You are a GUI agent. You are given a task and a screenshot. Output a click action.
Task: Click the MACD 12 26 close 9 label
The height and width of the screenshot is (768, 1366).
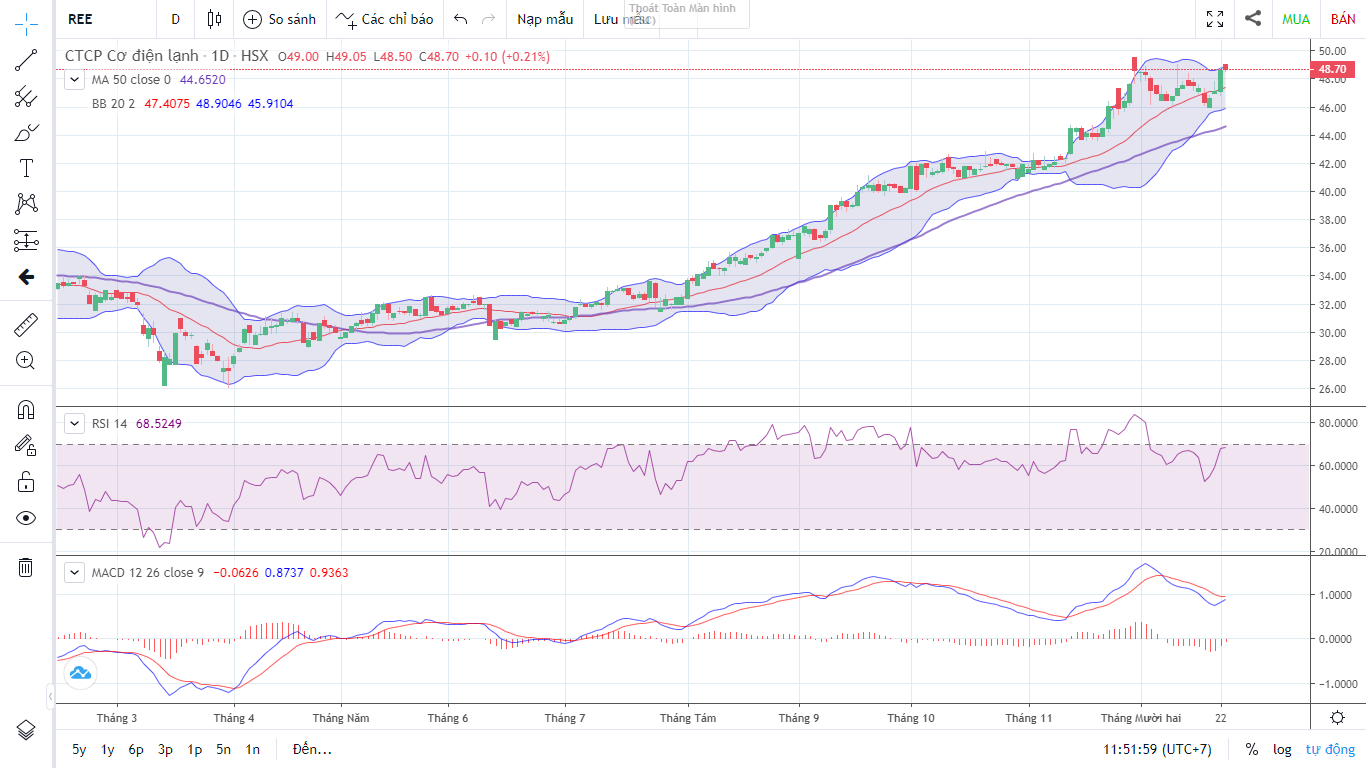click(x=148, y=573)
